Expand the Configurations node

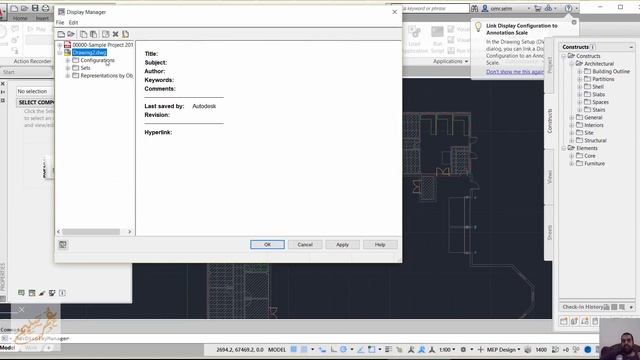point(68,60)
